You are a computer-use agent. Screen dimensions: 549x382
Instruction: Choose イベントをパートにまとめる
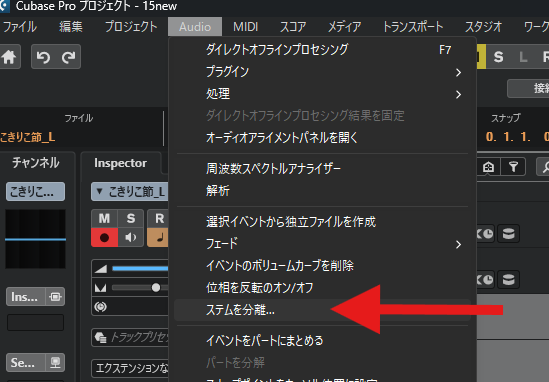pos(322,341)
